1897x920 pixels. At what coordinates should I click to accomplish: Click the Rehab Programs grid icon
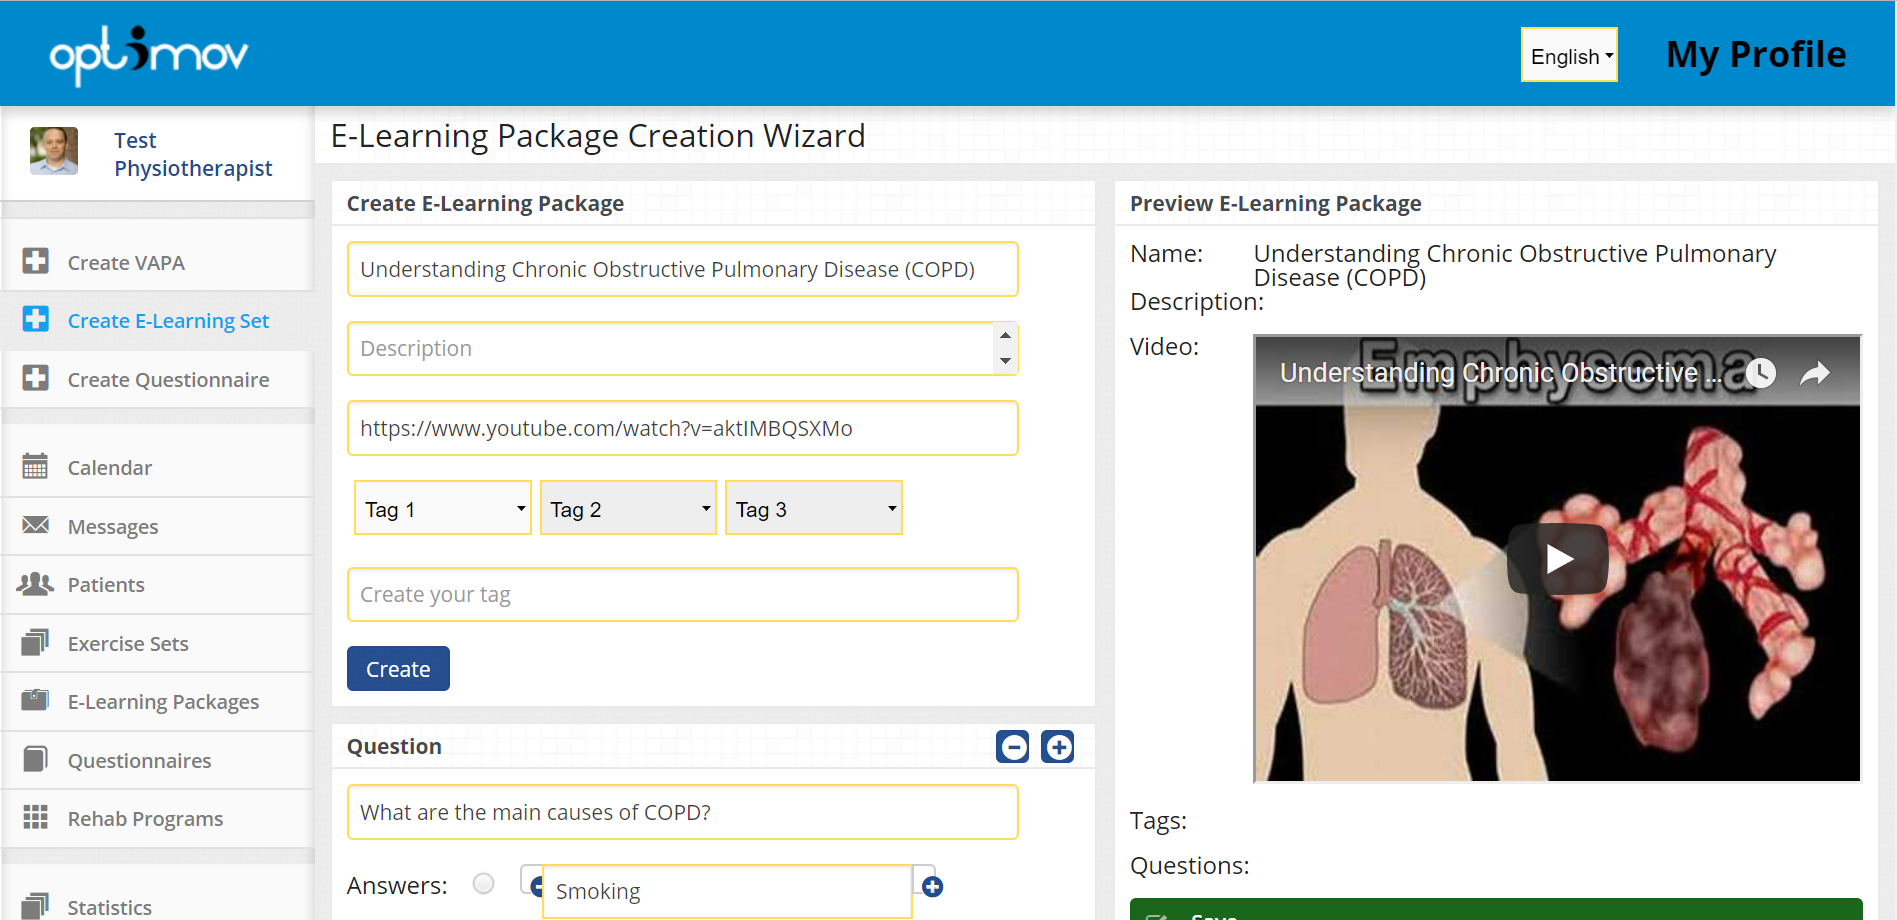tap(35, 817)
